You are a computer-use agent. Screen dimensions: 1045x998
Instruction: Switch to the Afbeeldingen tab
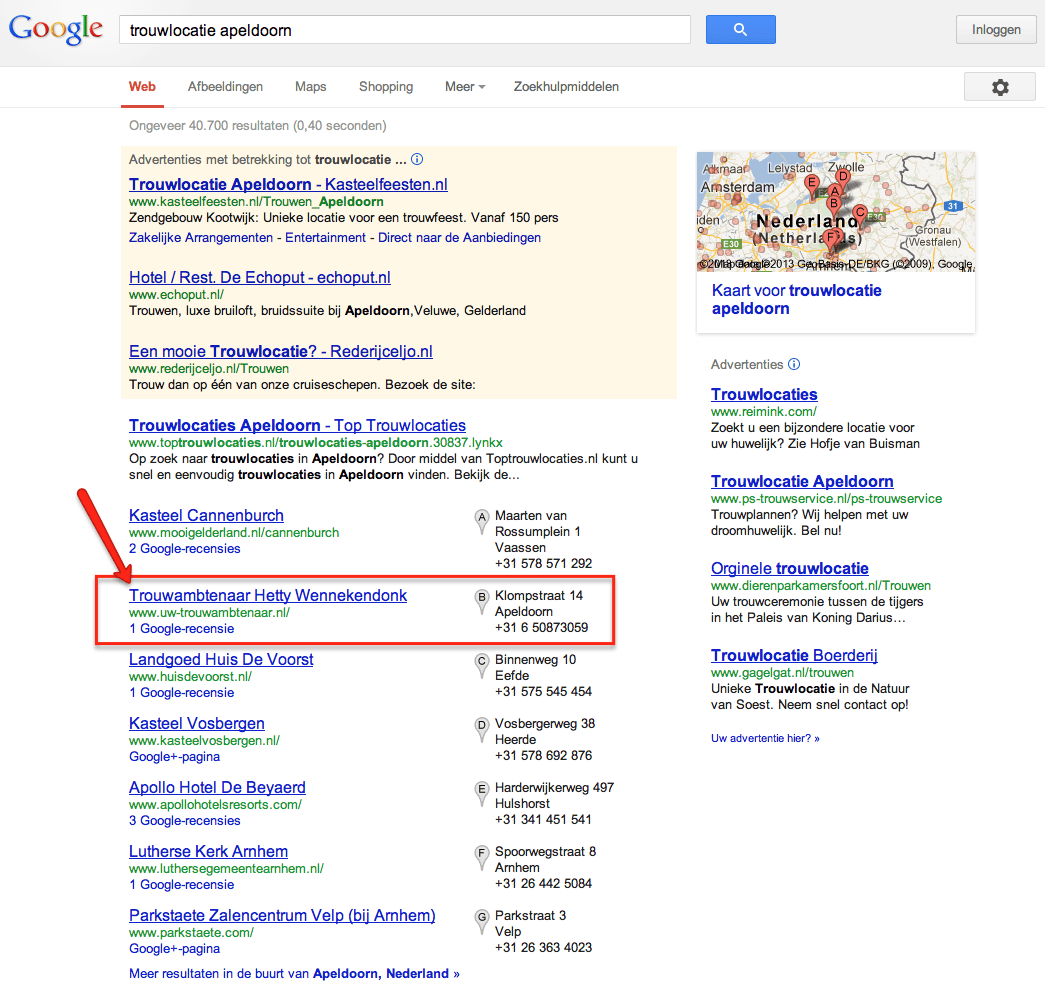tap(225, 87)
